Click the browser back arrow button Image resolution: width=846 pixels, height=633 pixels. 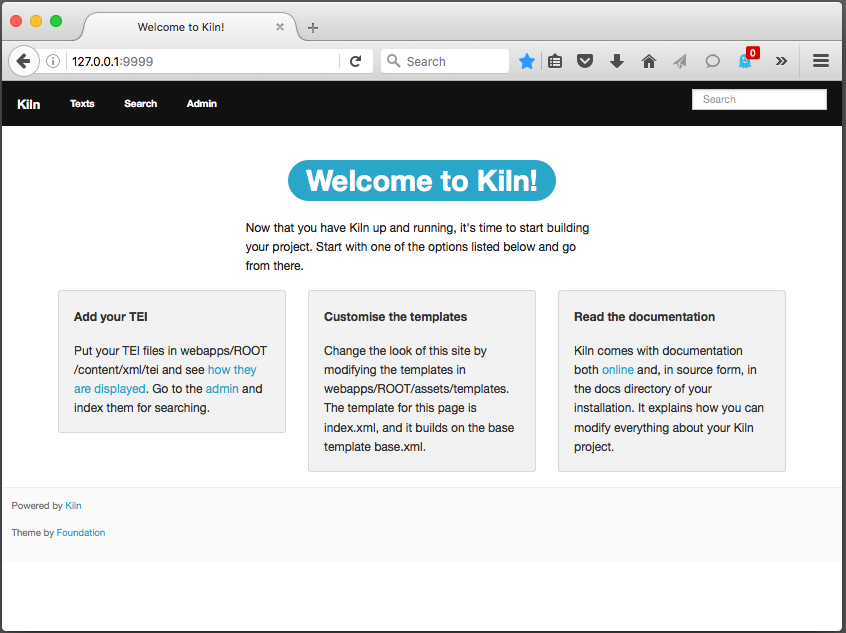pyautogui.click(x=23, y=61)
